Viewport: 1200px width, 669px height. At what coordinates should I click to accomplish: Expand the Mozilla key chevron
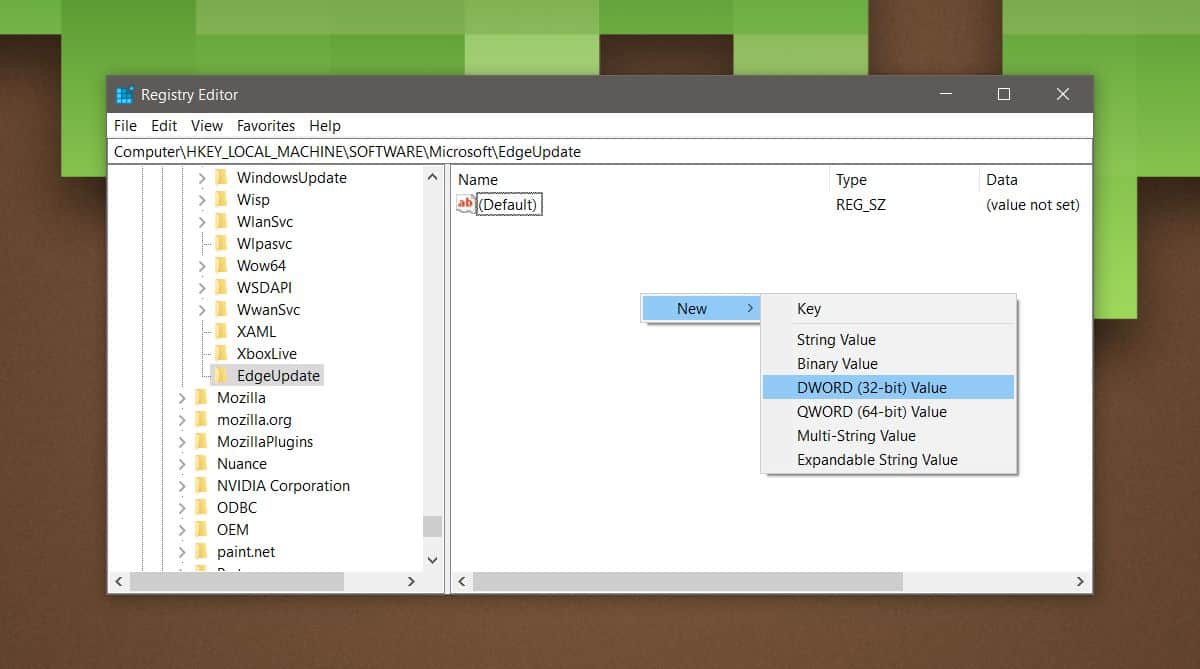tap(181, 398)
